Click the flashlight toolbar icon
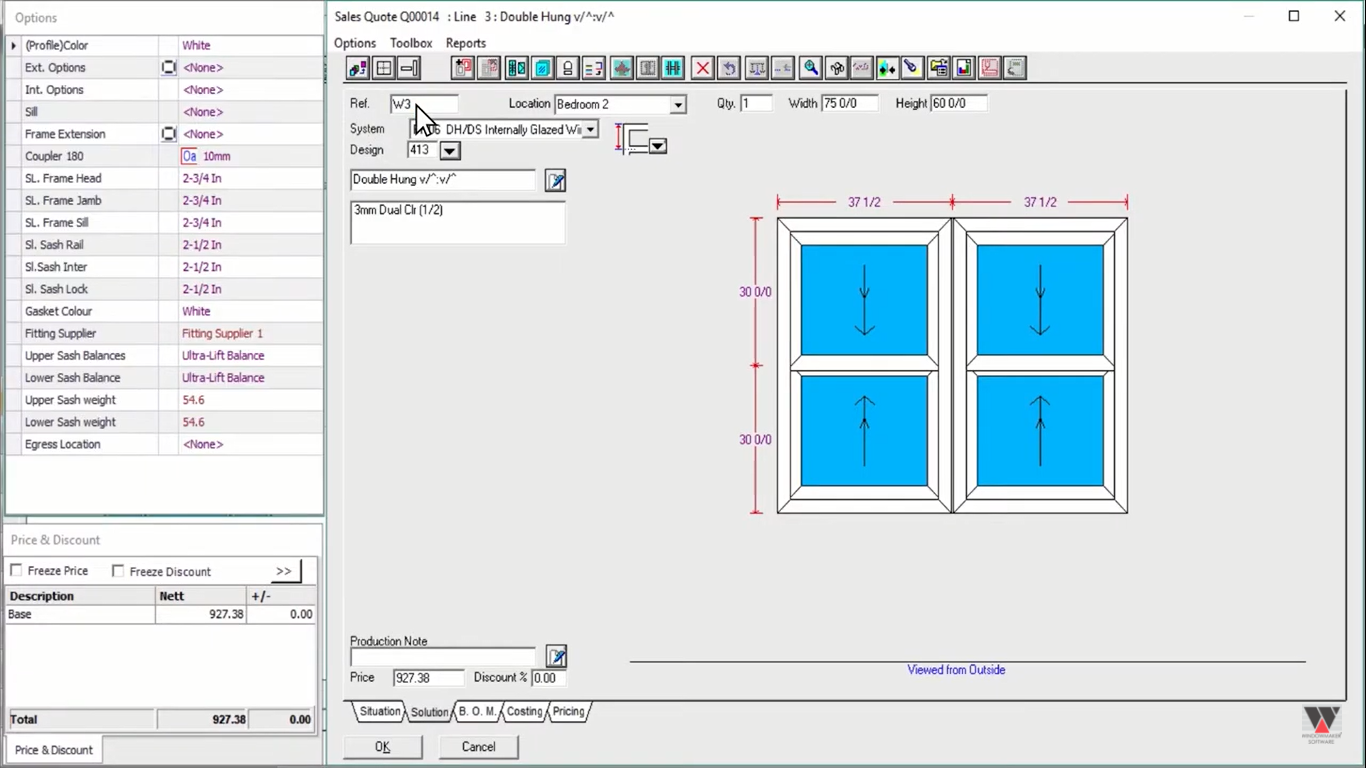The image size is (1366, 768). (x=912, y=68)
